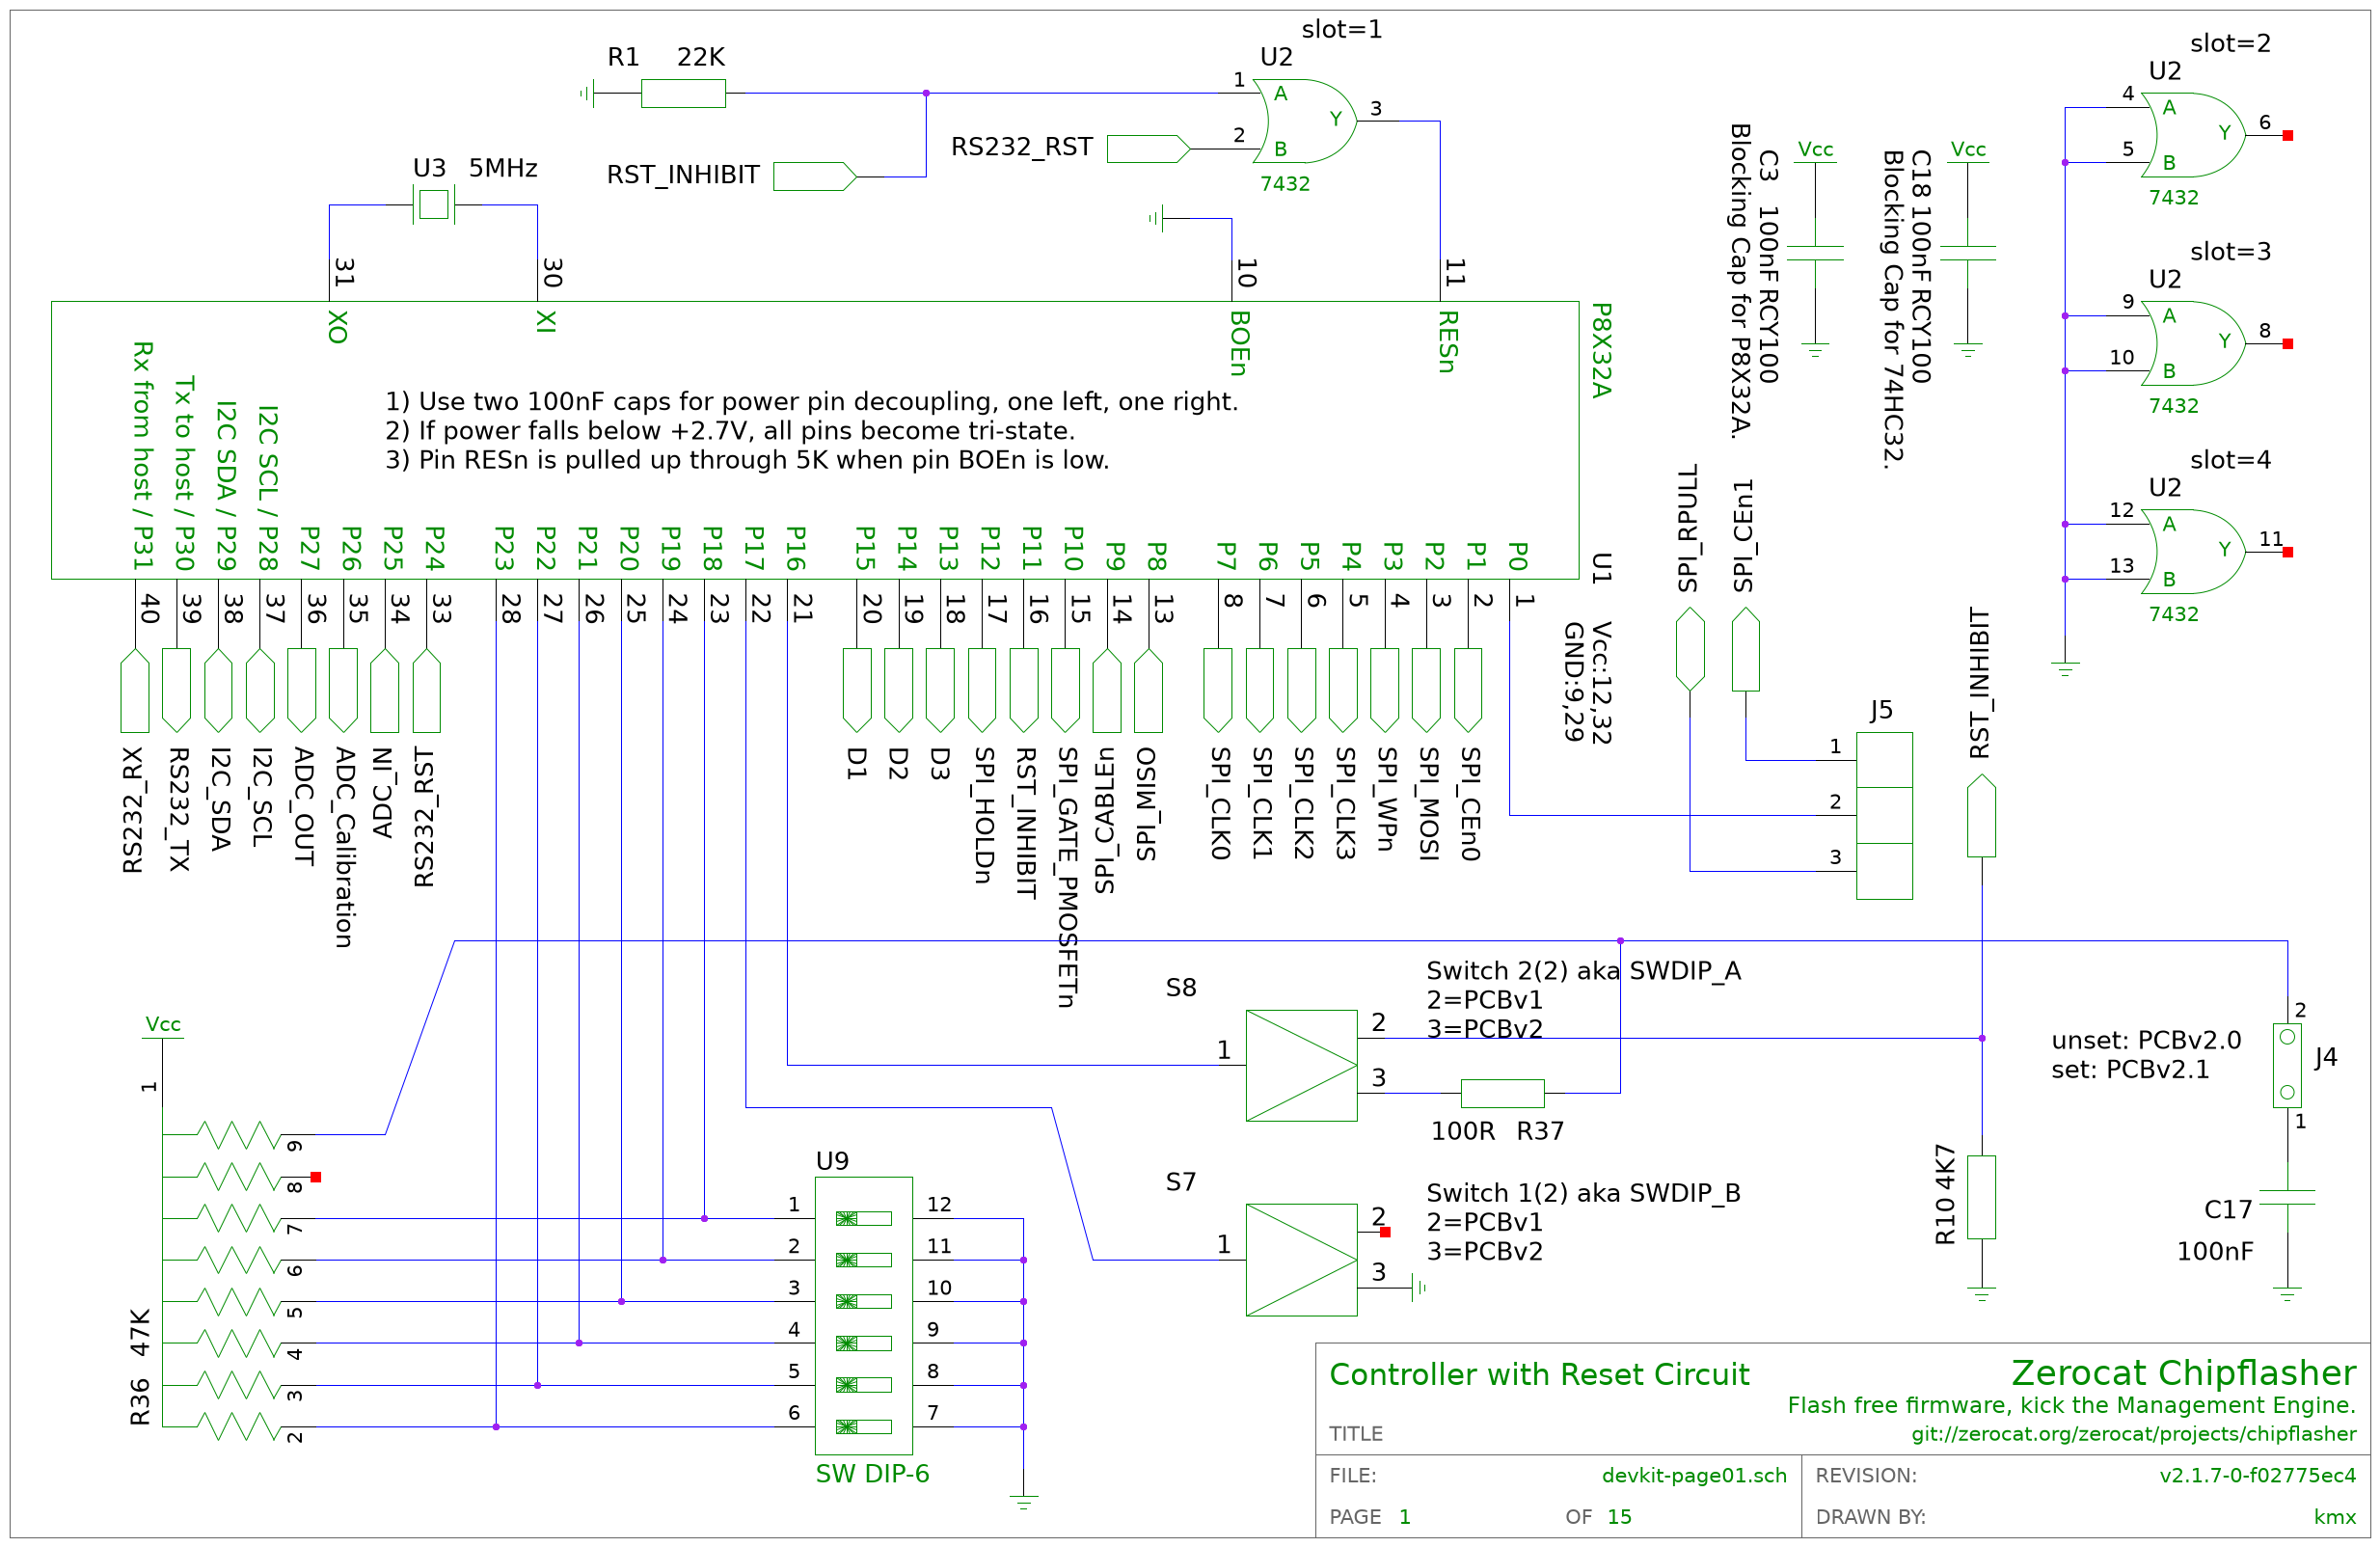This screenshot has width=2380, height=1547.
Task: Select the vertical RST_INHIBIT port above R10
Action: (1982, 815)
